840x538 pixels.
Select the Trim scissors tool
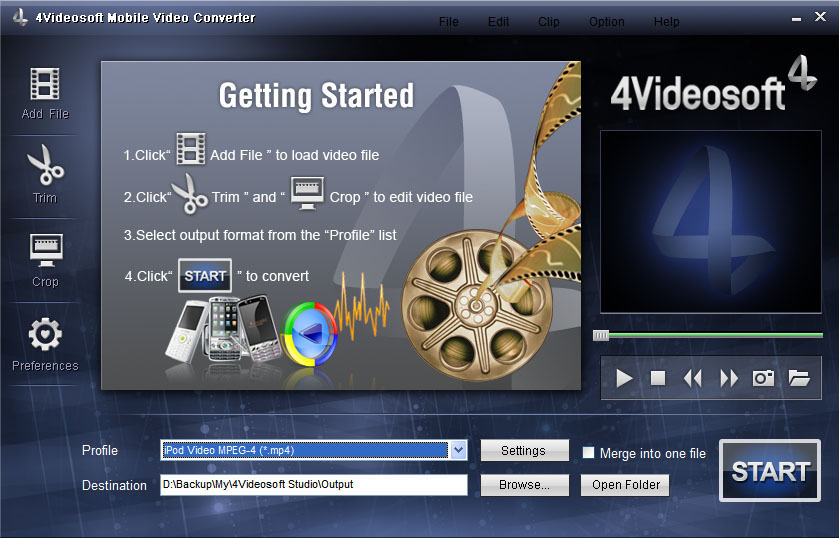click(x=45, y=165)
